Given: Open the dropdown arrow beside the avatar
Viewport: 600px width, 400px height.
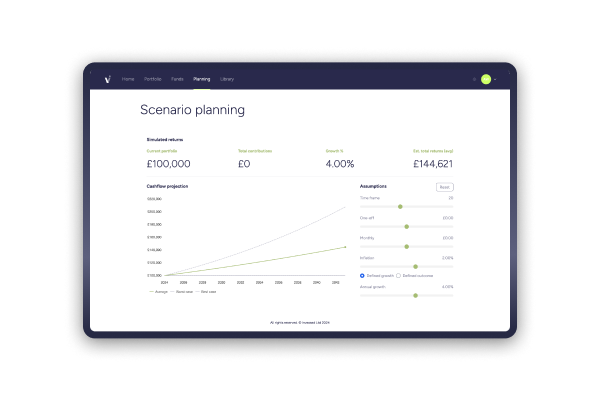Looking at the screenshot, I should 495,78.
